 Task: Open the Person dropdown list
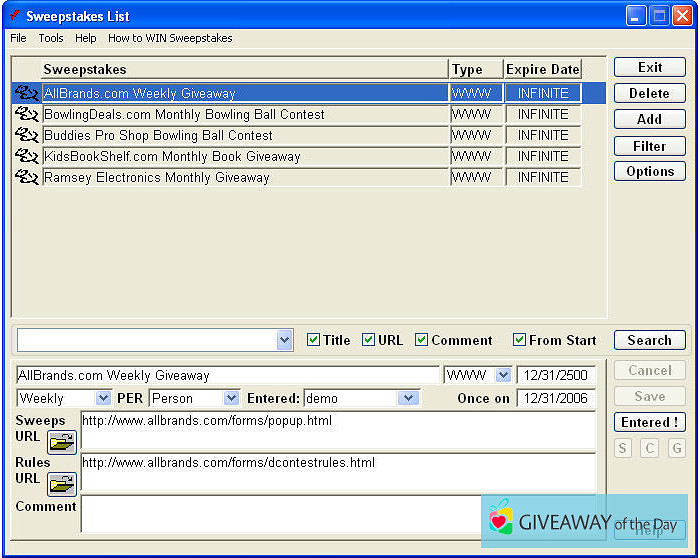tap(231, 398)
